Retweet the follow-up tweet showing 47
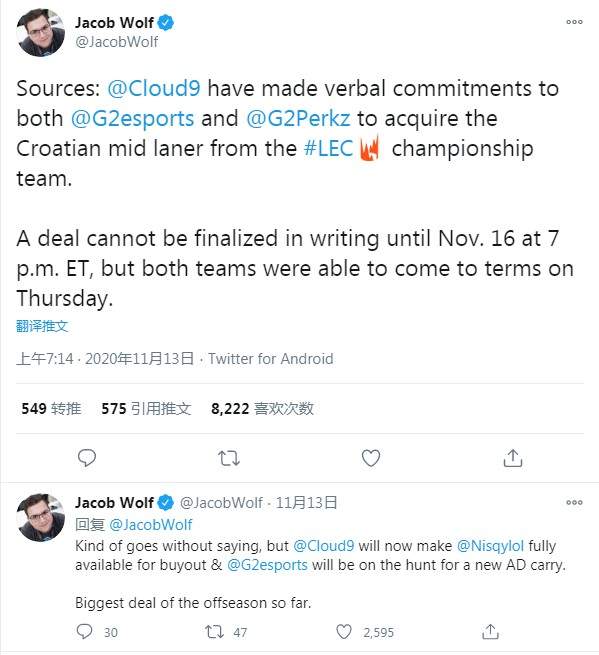The height and width of the screenshot is (655, 599). tap(215, 632)
